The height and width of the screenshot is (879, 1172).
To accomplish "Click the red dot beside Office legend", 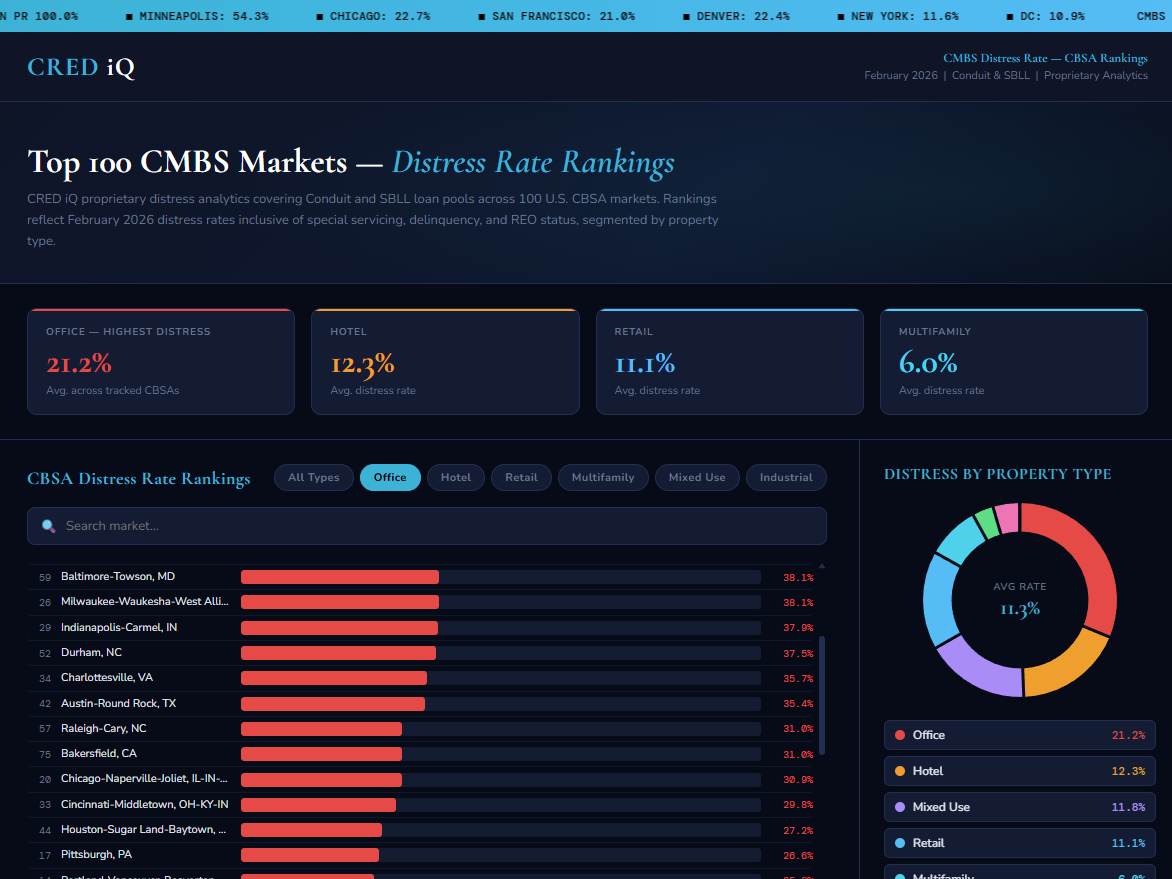I will pos(900,735).
